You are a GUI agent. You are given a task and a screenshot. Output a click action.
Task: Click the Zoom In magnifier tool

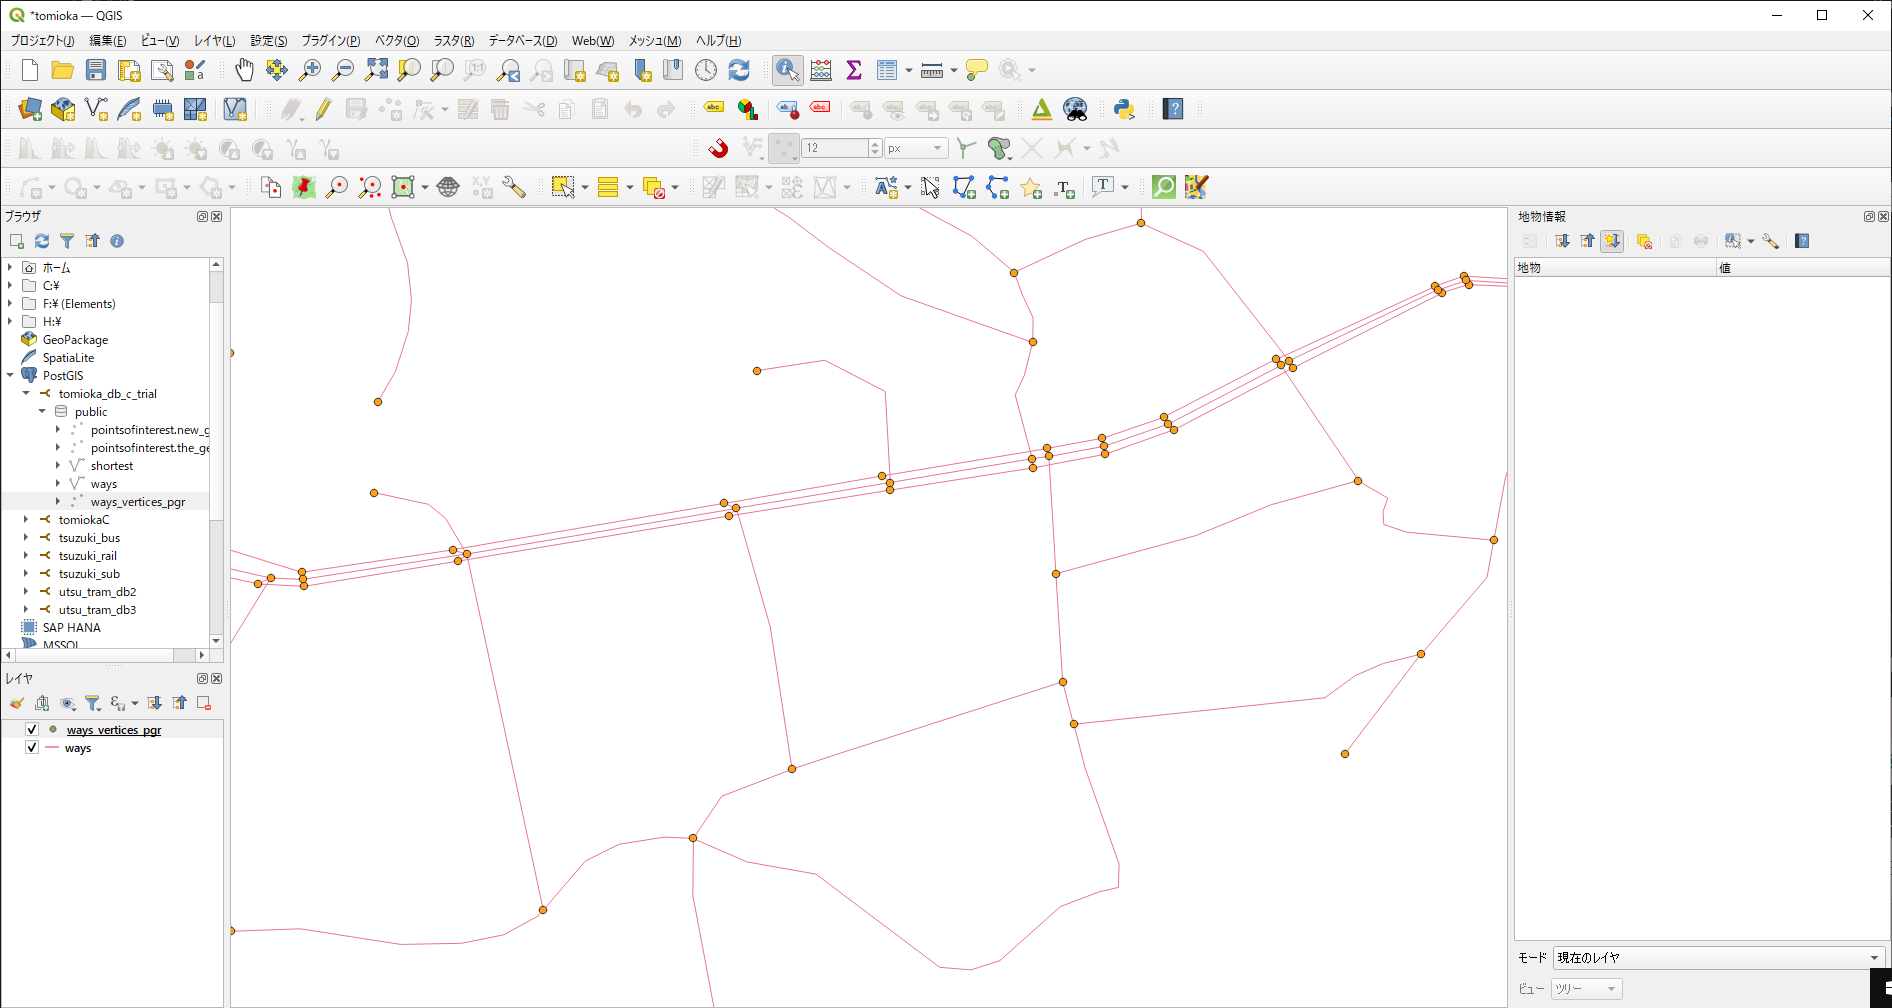click(x=310, y=70)
